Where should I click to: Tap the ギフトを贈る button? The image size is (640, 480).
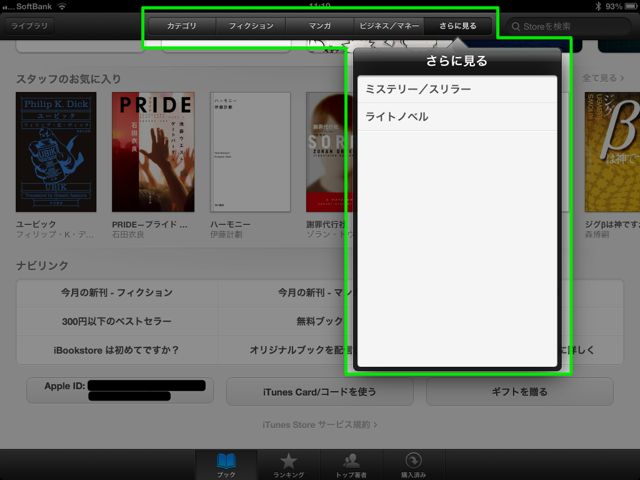point(520,392)
